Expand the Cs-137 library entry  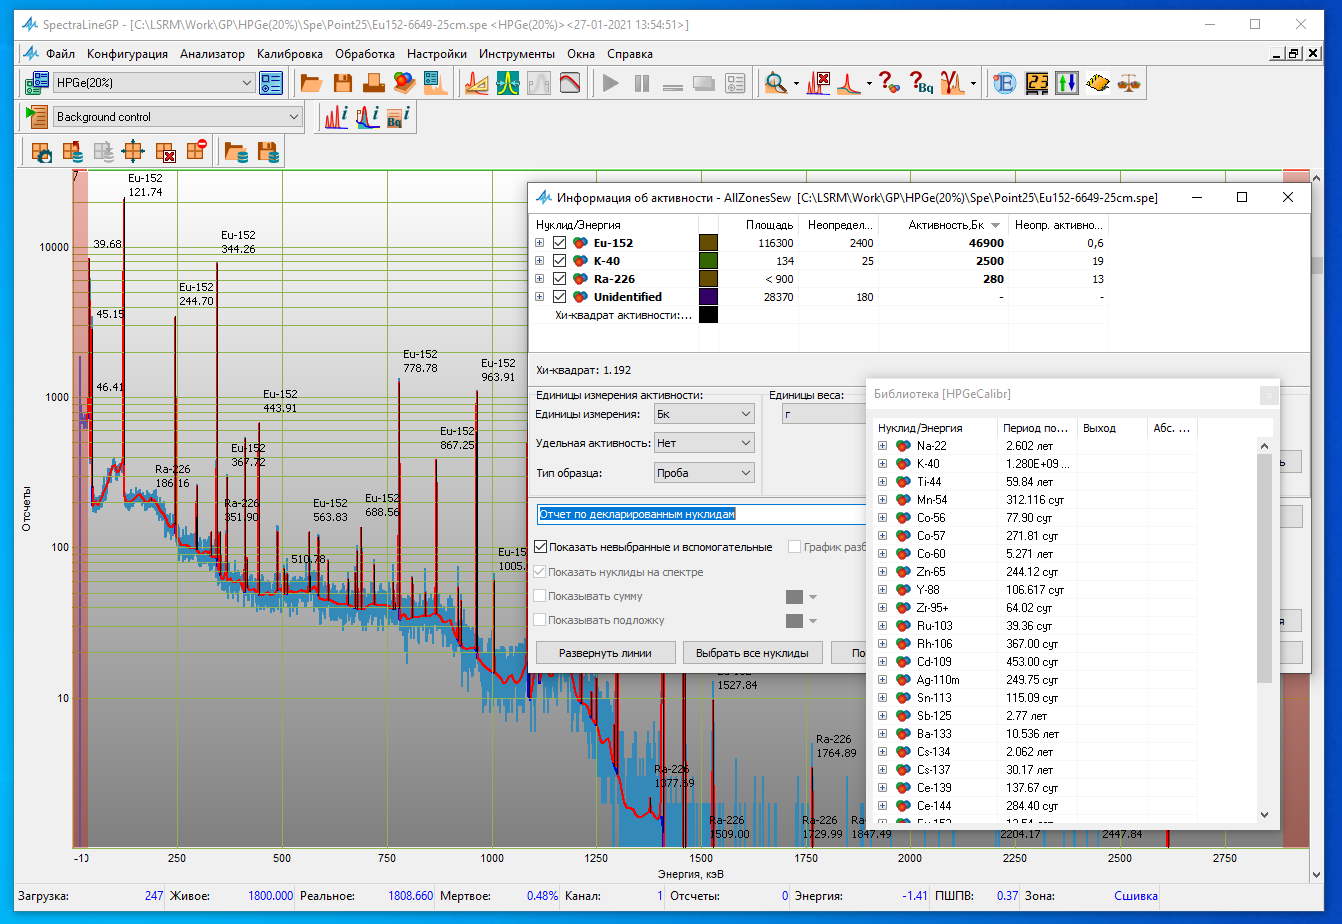point(882,770)
